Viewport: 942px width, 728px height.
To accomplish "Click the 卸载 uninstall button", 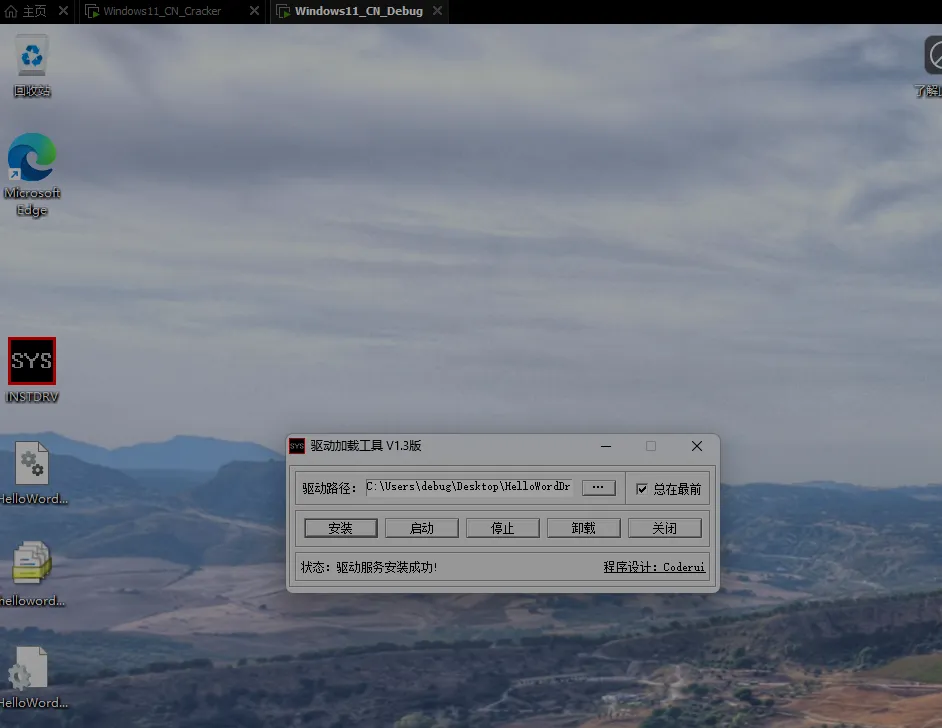I will coord(583,527).
